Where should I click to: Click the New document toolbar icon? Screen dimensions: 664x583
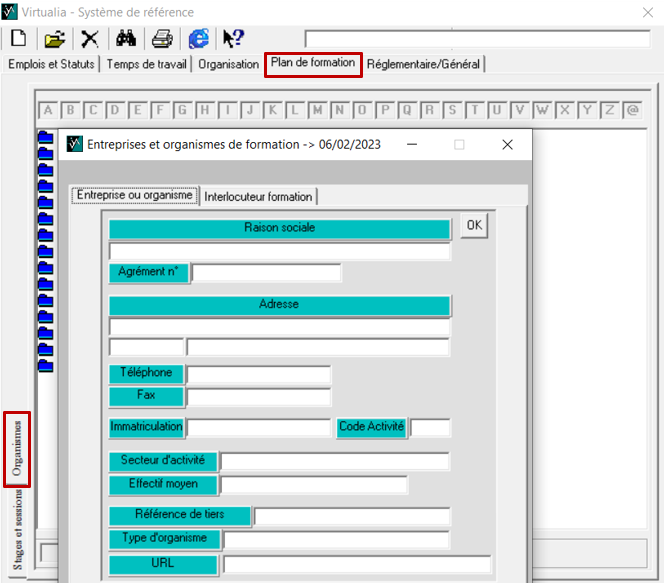[x=18, y=39]
